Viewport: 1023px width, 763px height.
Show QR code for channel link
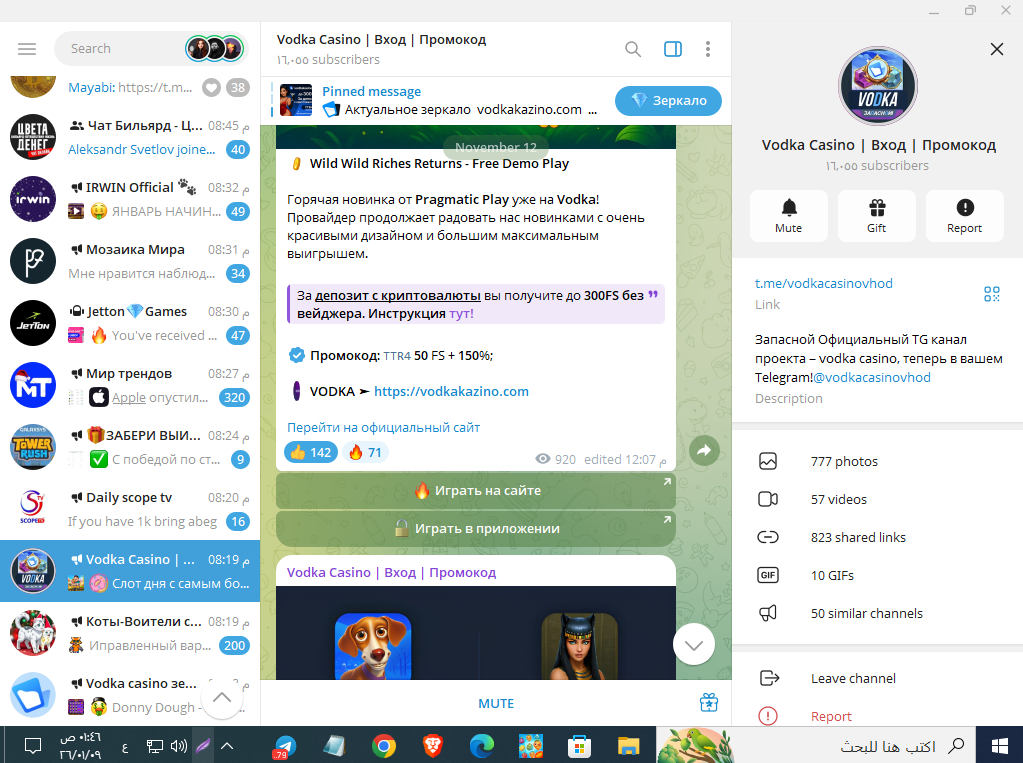point(992,294)
